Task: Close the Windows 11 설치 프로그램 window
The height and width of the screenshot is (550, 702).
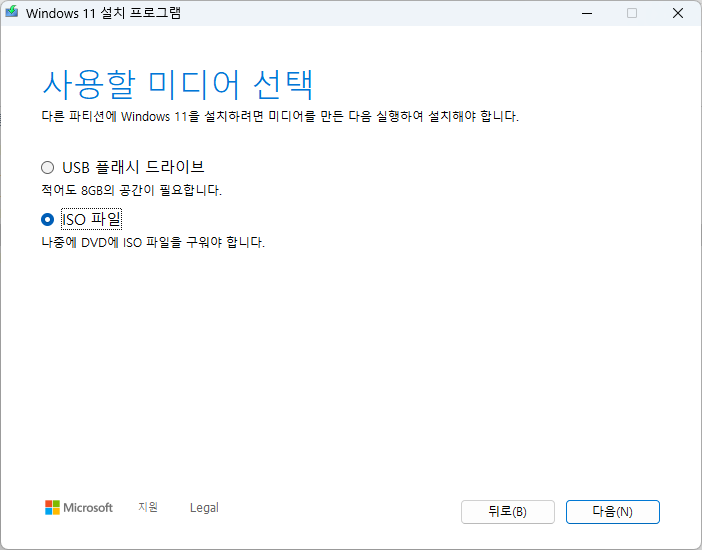Action: click(x=678, y=13)
